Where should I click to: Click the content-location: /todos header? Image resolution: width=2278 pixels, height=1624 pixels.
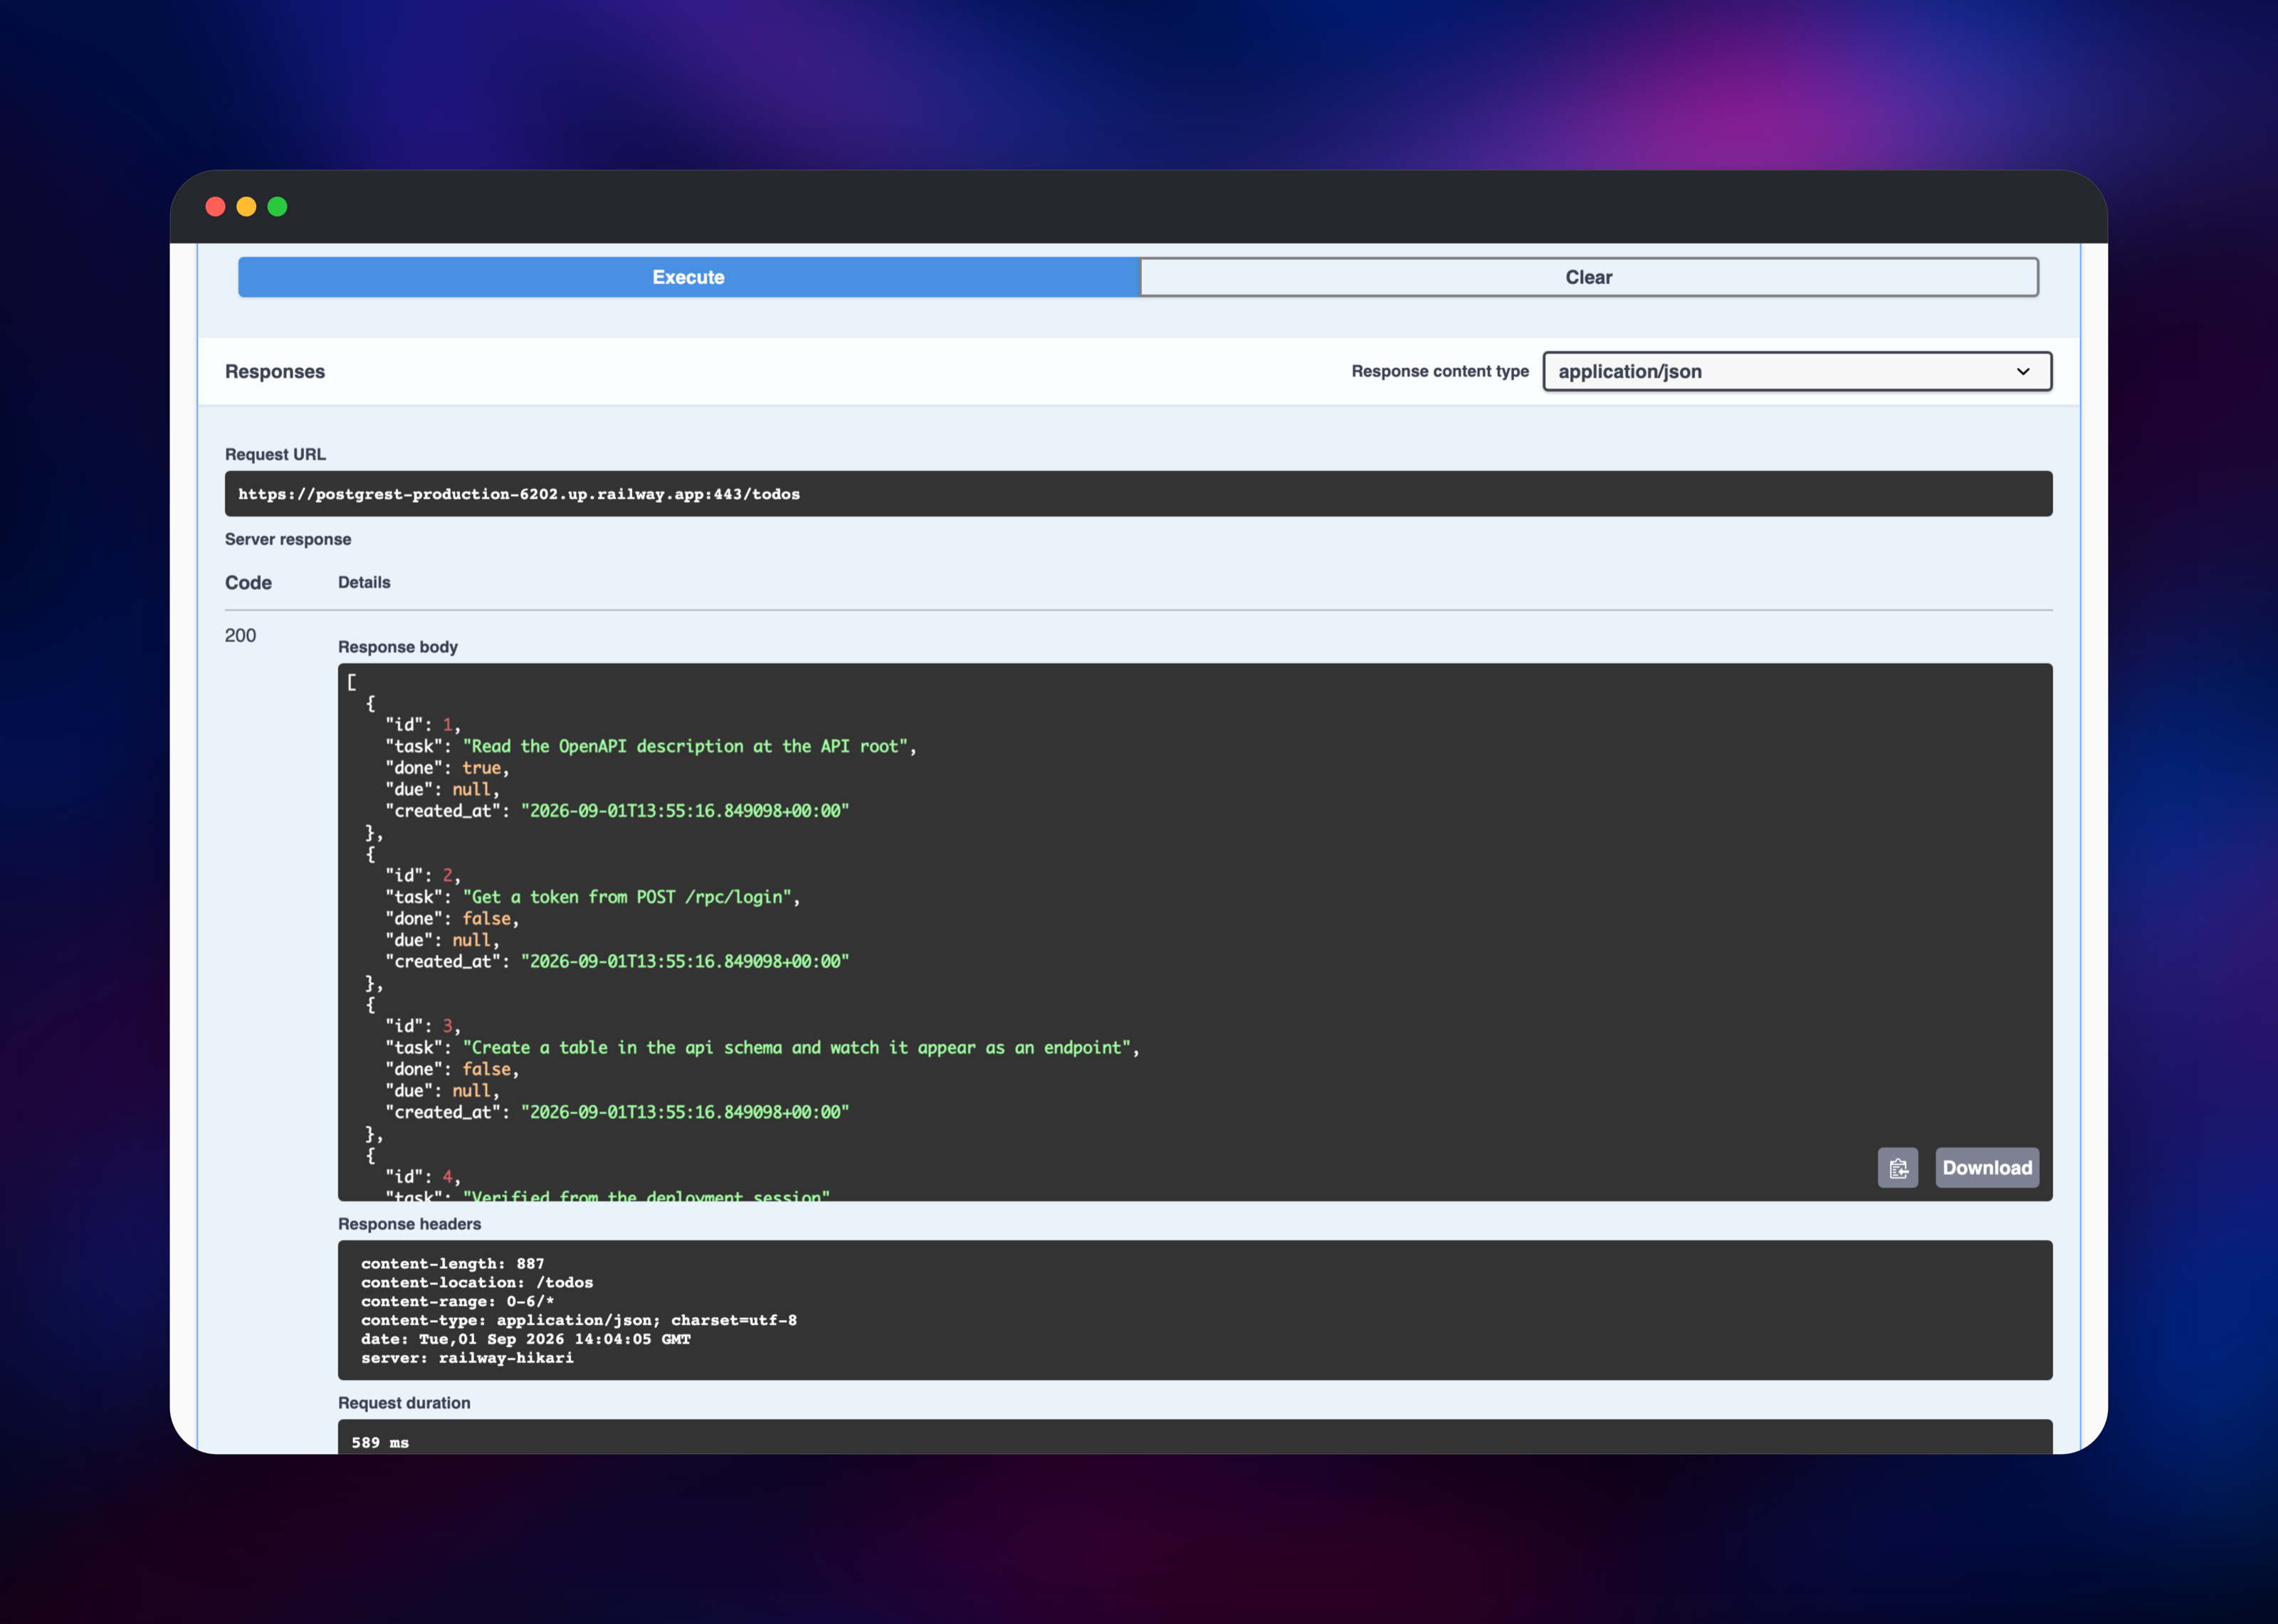click(x=477, y=1283)
